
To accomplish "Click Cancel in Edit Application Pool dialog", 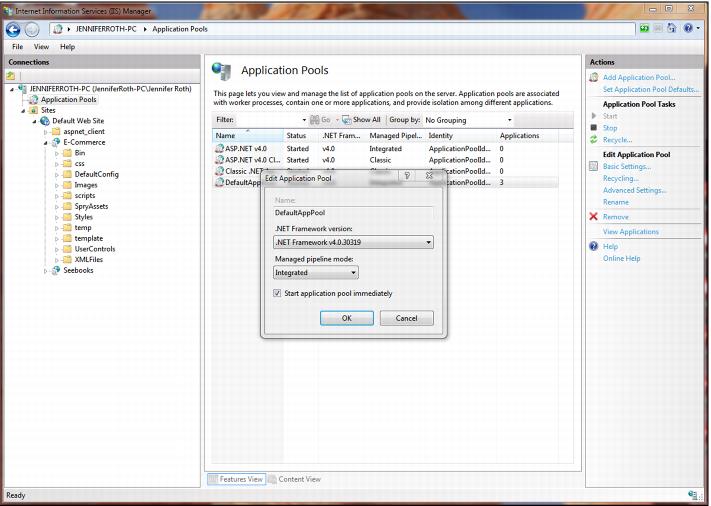I will pyautogui.click(x=406, y=318).
